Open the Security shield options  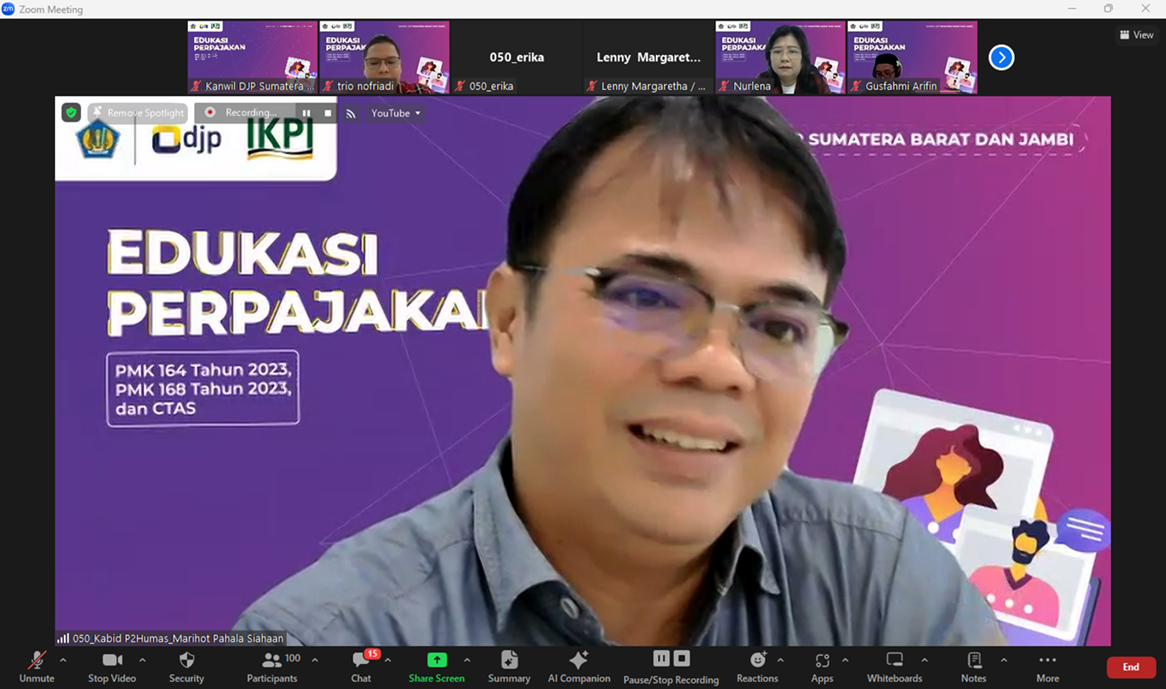(x=186, y=666)
